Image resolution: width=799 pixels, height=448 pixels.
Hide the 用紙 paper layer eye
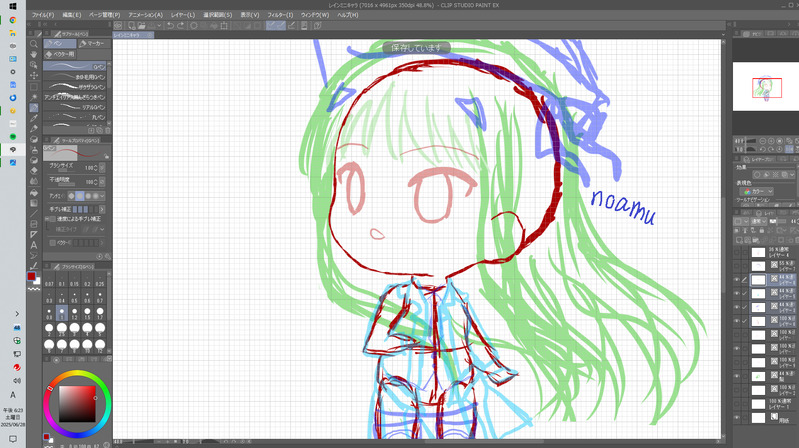click(x=736, y=417)
